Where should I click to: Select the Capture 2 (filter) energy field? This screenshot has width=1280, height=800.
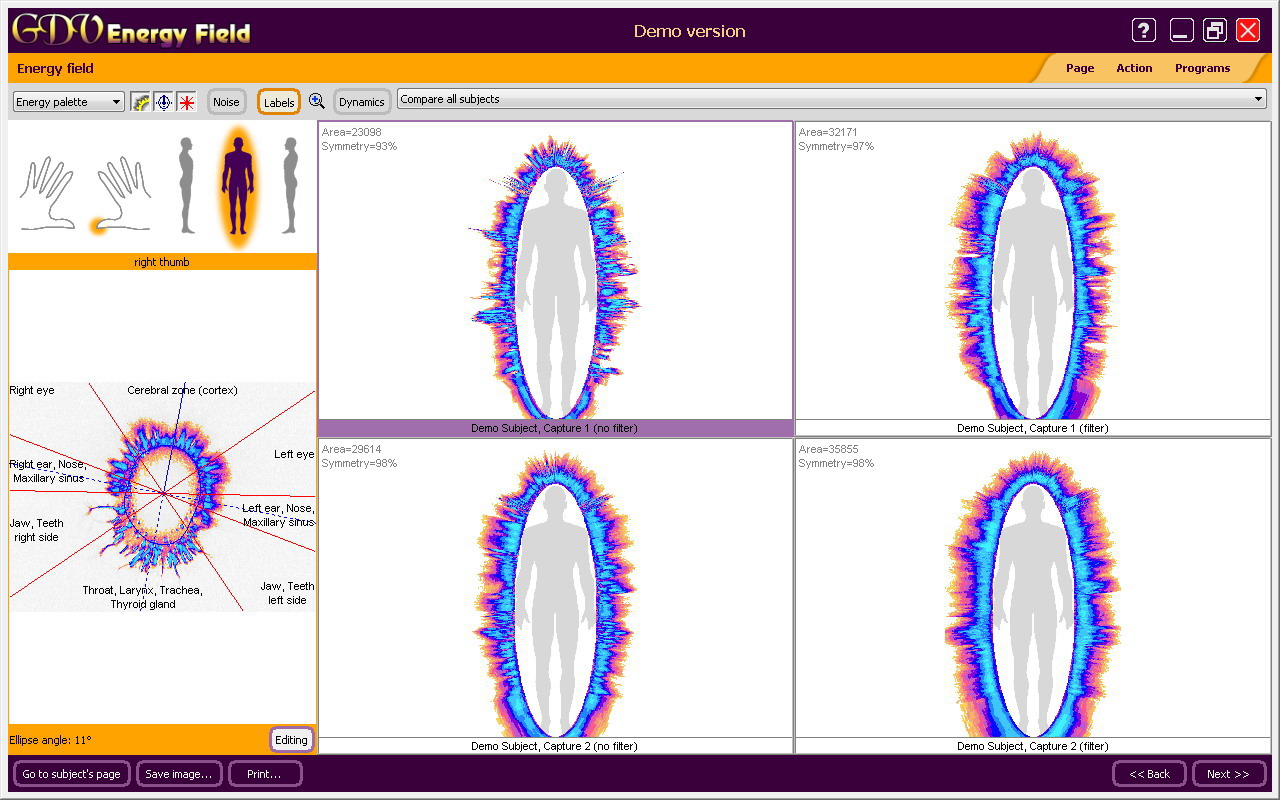1033,596
